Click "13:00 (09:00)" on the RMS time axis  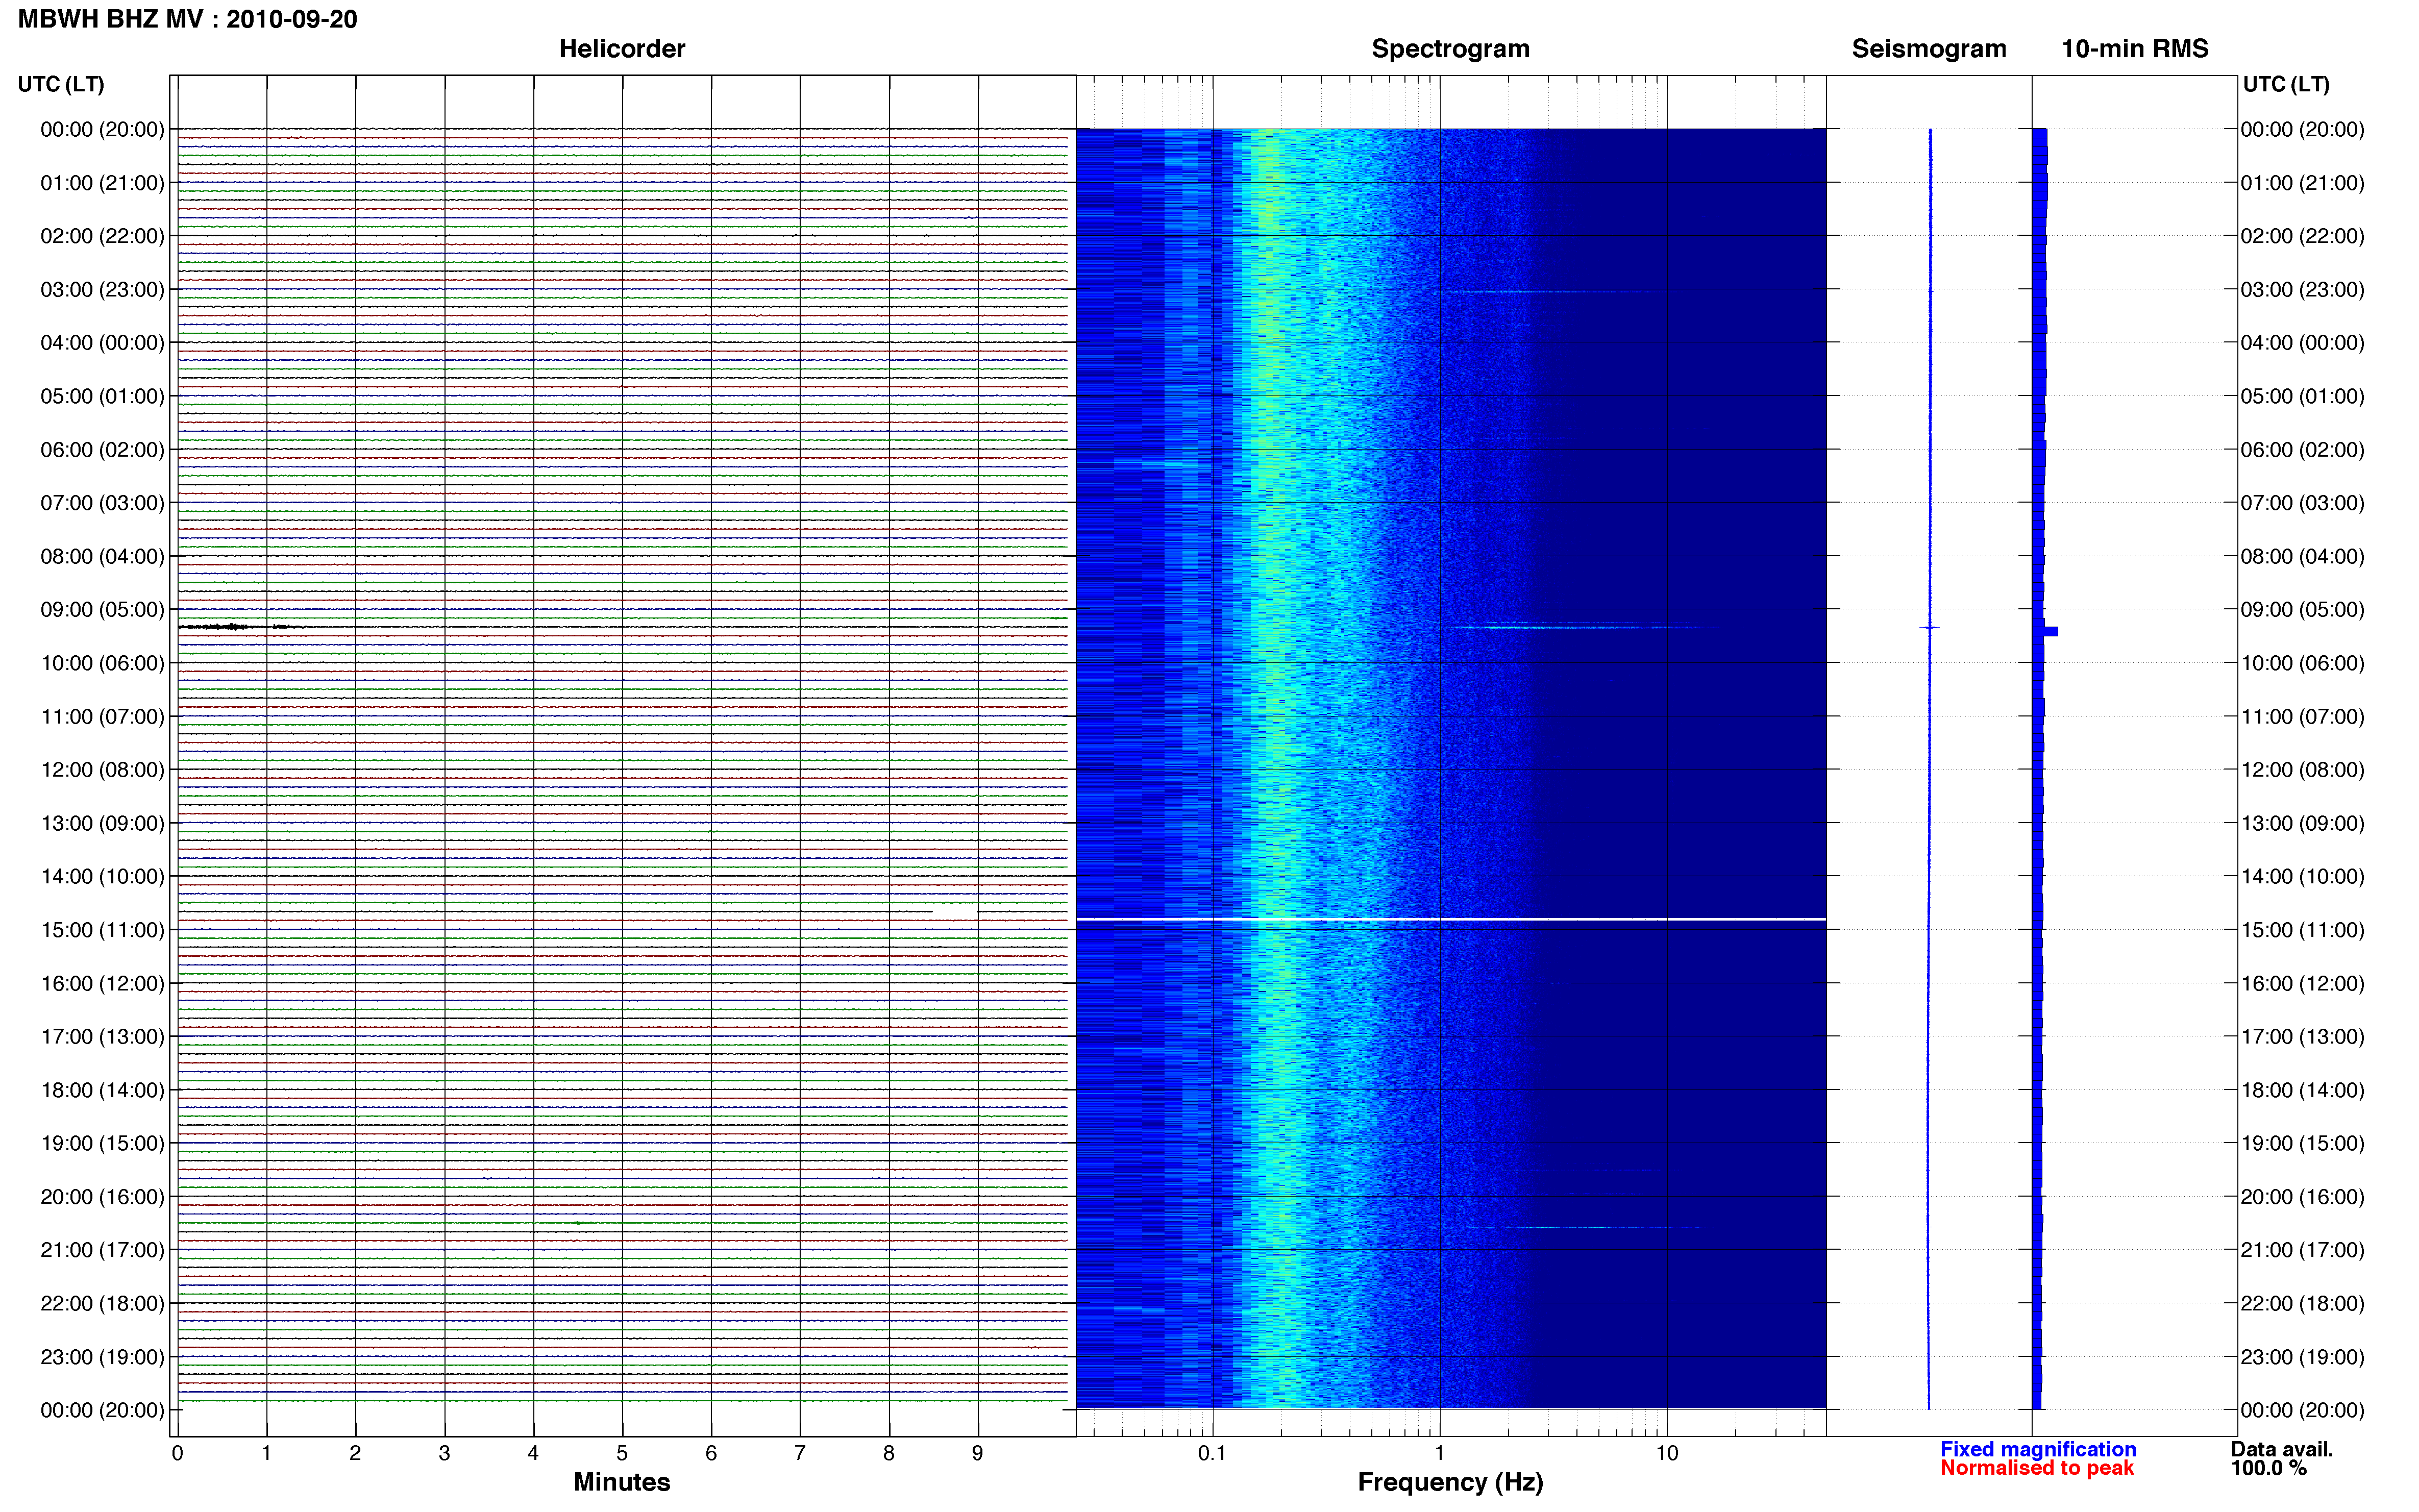tap(2302, 823)
